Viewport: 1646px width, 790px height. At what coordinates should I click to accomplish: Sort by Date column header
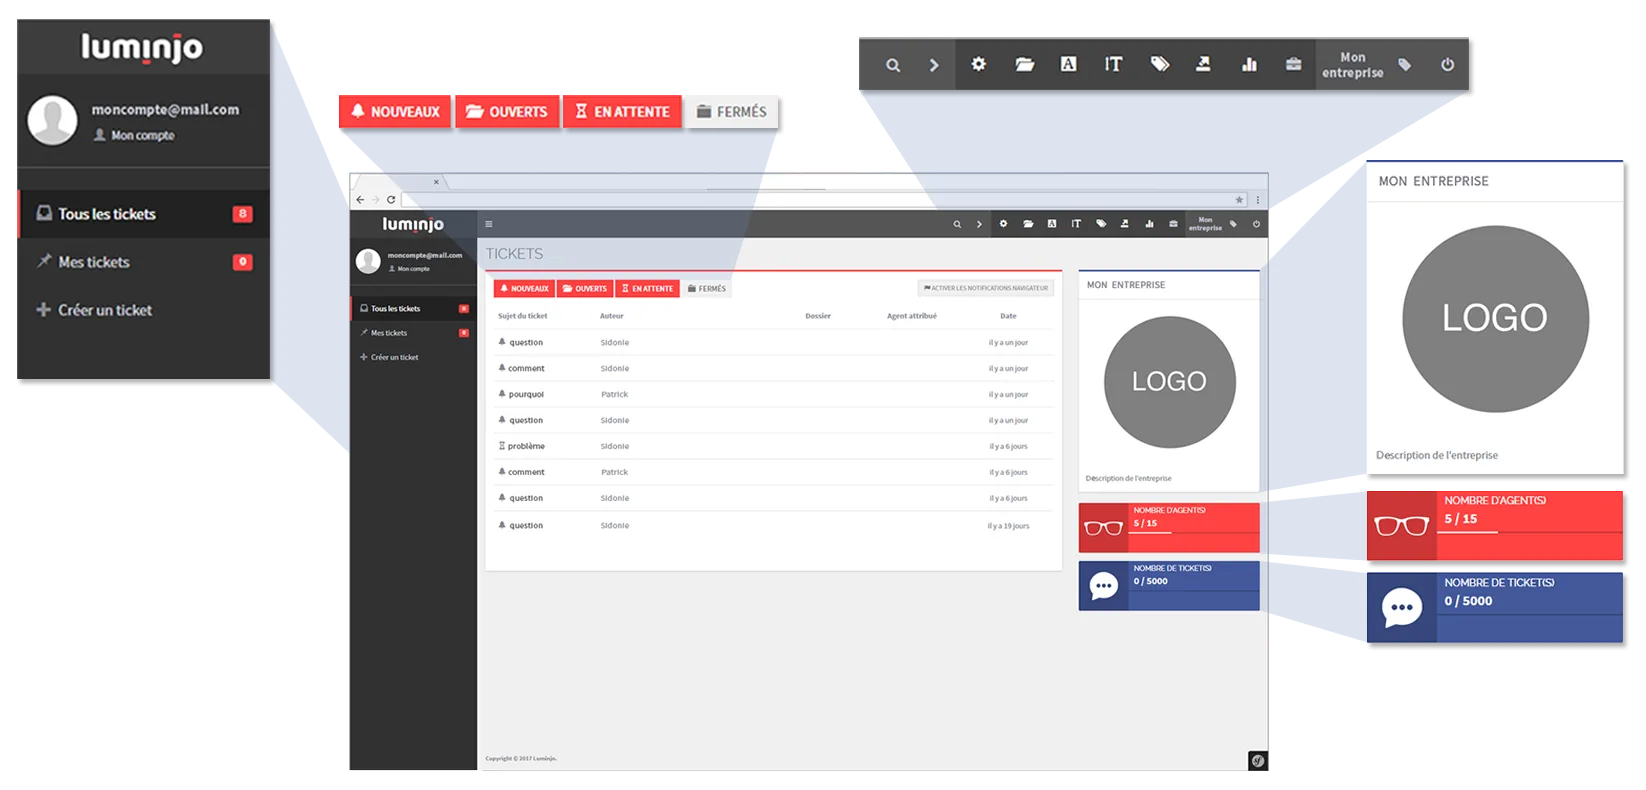1008,316
